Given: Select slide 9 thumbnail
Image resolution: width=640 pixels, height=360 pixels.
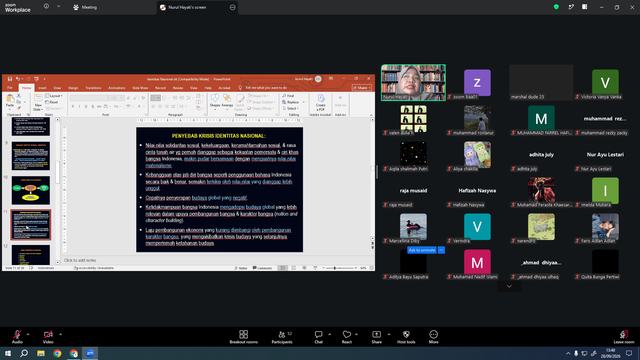Looking at the screenshot, I should click(x=31, y=156).
